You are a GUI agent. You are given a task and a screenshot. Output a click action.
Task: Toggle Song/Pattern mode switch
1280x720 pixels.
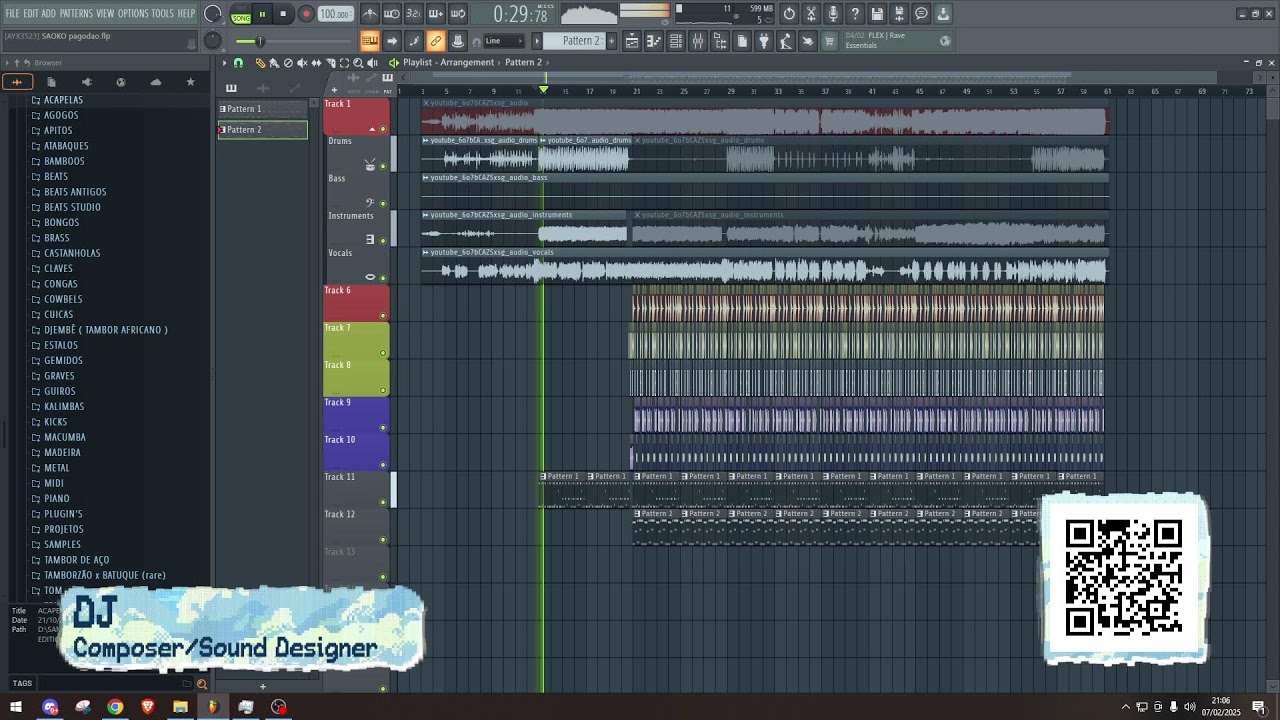[x=241, y=14]
